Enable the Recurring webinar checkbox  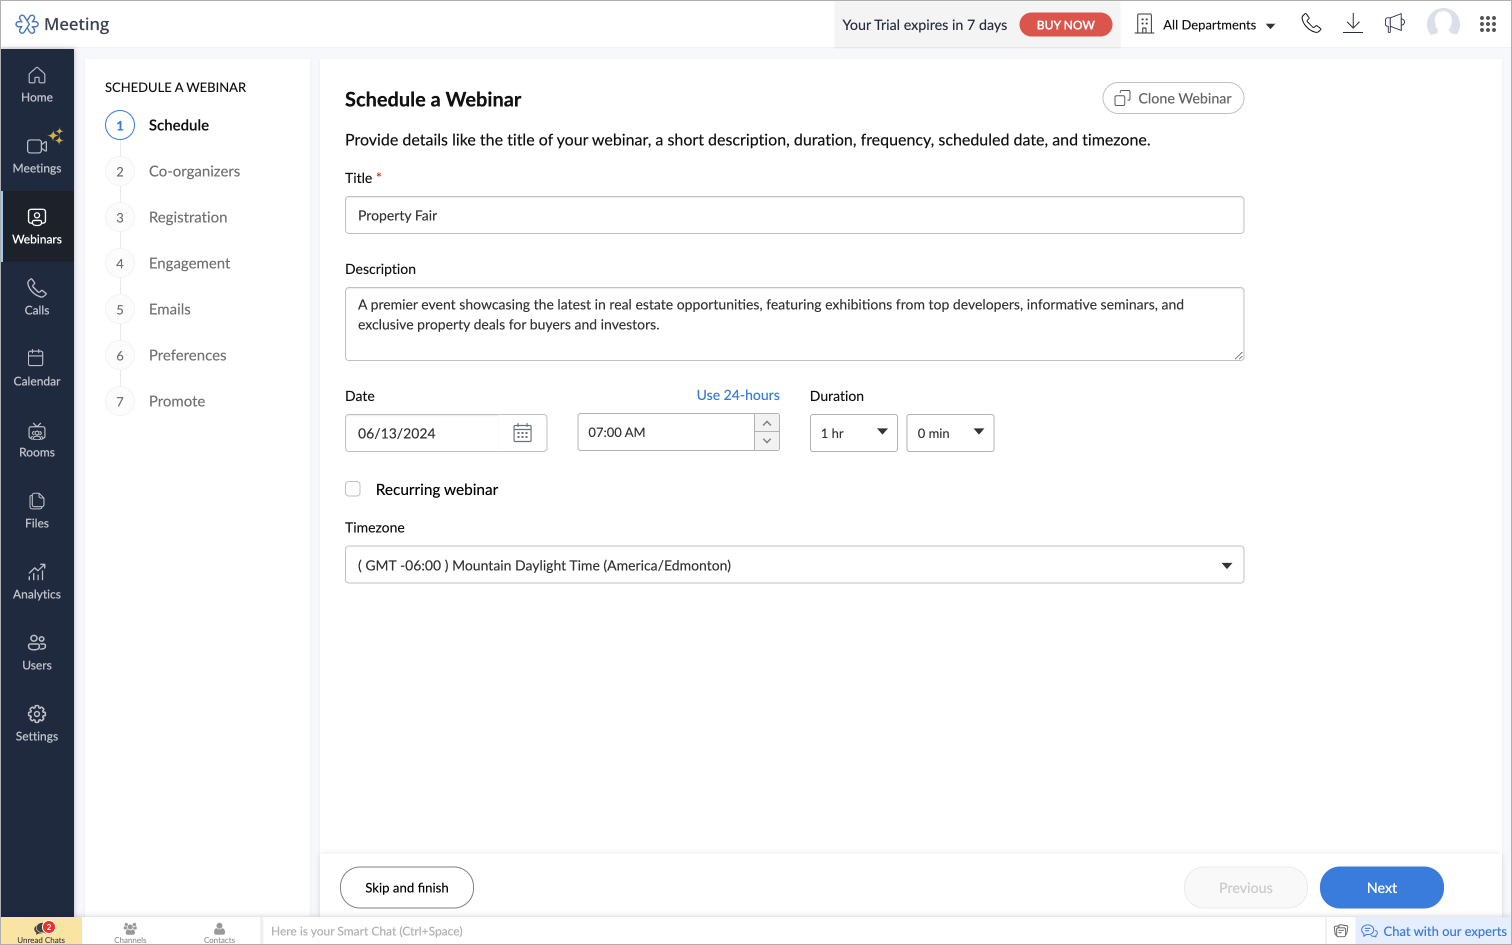click(x=353, y=489)
